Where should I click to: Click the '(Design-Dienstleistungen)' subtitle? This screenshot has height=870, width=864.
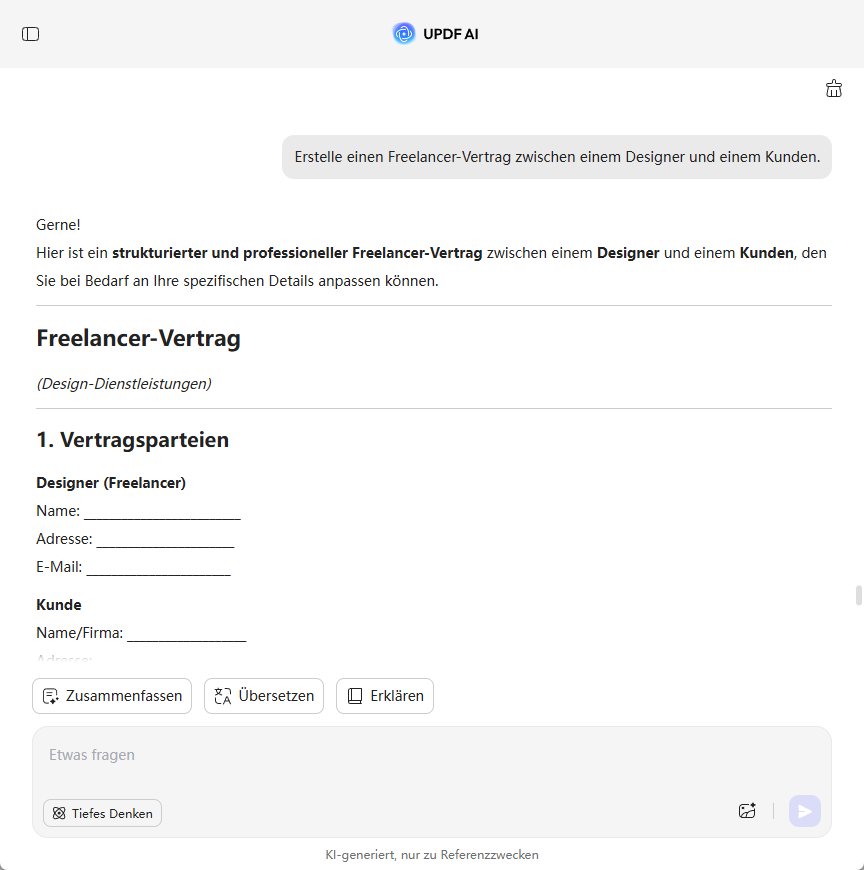124,383
